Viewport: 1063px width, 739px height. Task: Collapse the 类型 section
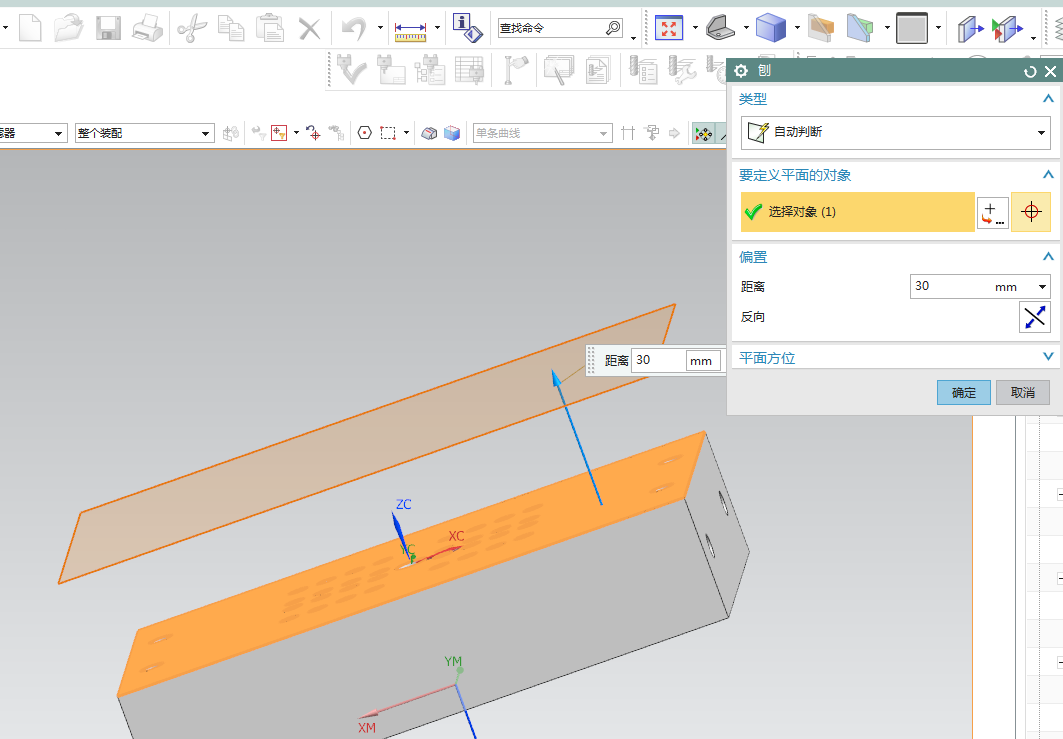pos(1048,98)
